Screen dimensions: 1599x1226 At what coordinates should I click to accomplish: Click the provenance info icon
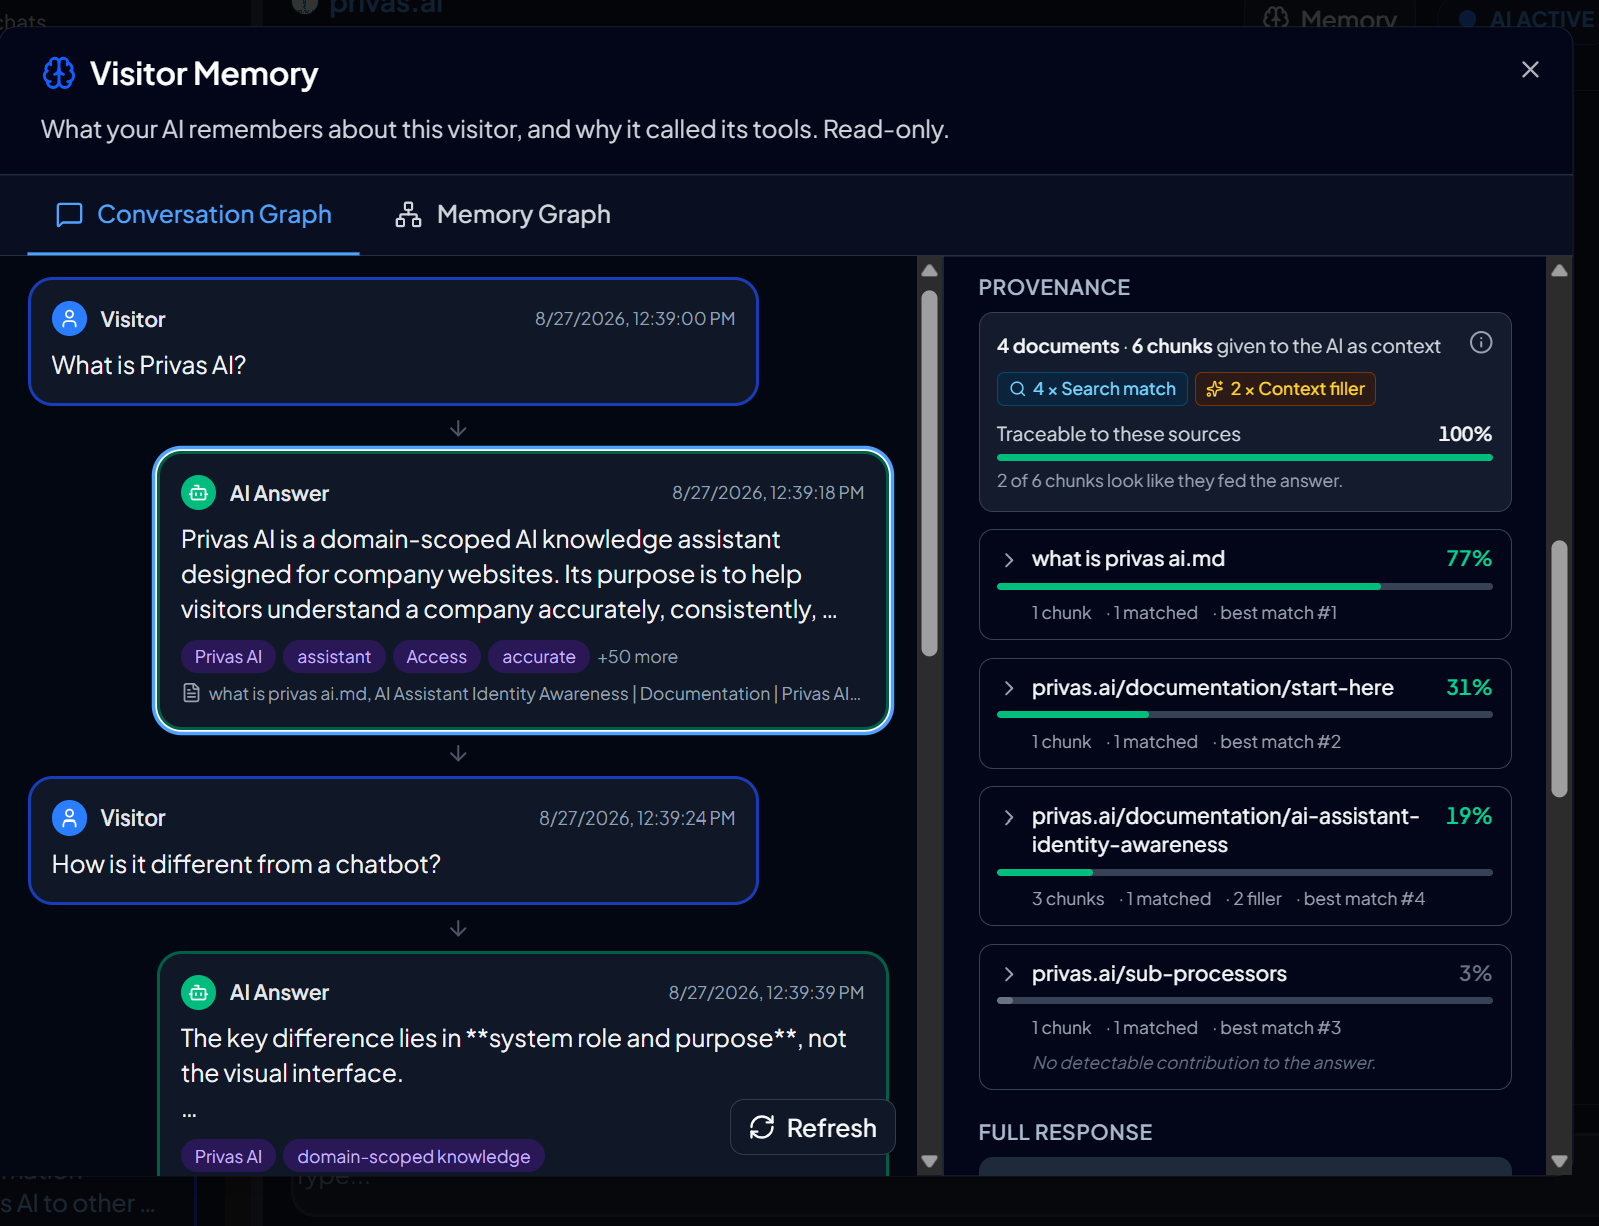click(1481, 343)
